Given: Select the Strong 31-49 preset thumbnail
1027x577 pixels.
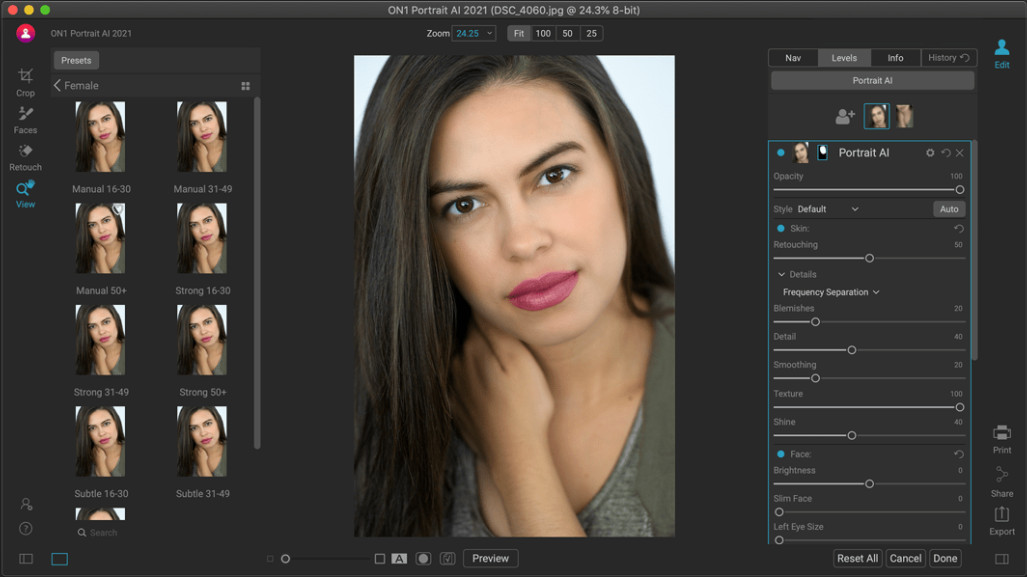Looking at the screenshot, I should (100, 340).
